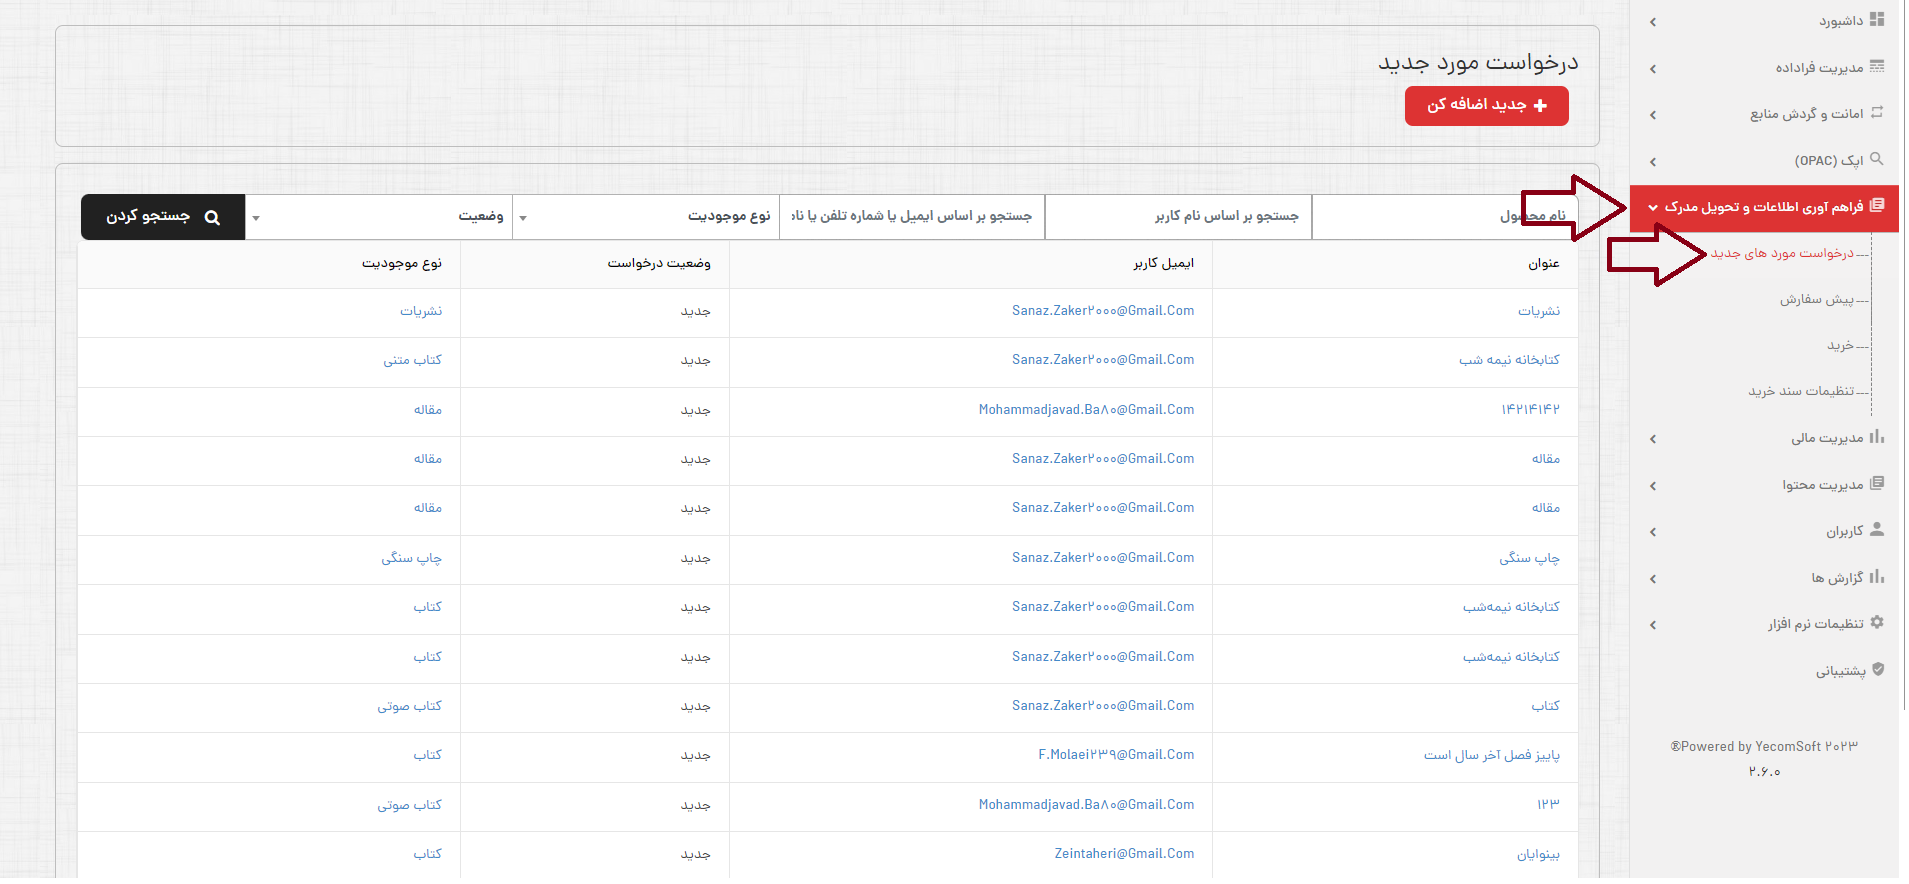Open the خرید submenu item
Screen dimensions: 1909x884
(1839, 345)
